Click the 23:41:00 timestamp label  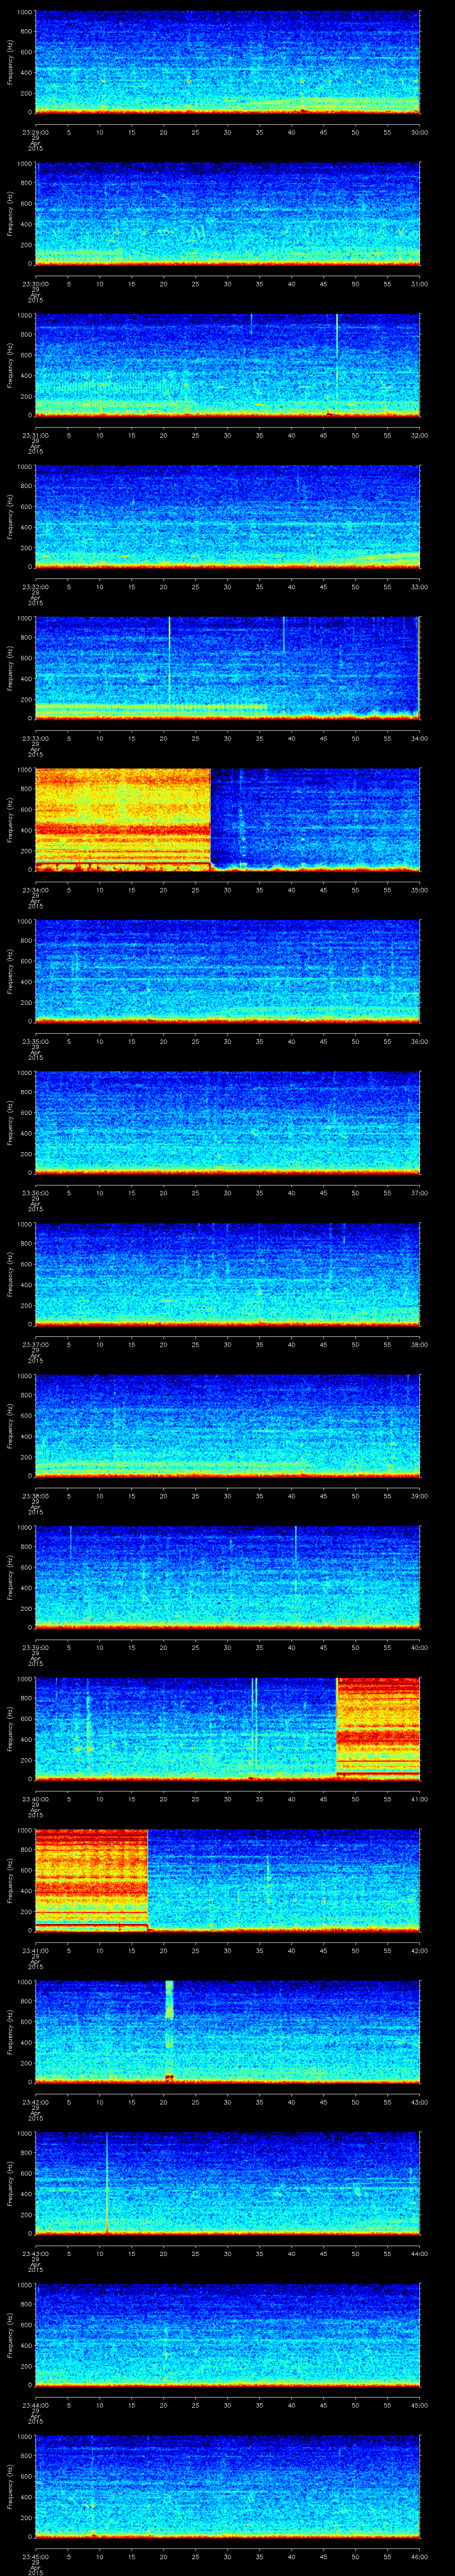[x=35, y=1950]
